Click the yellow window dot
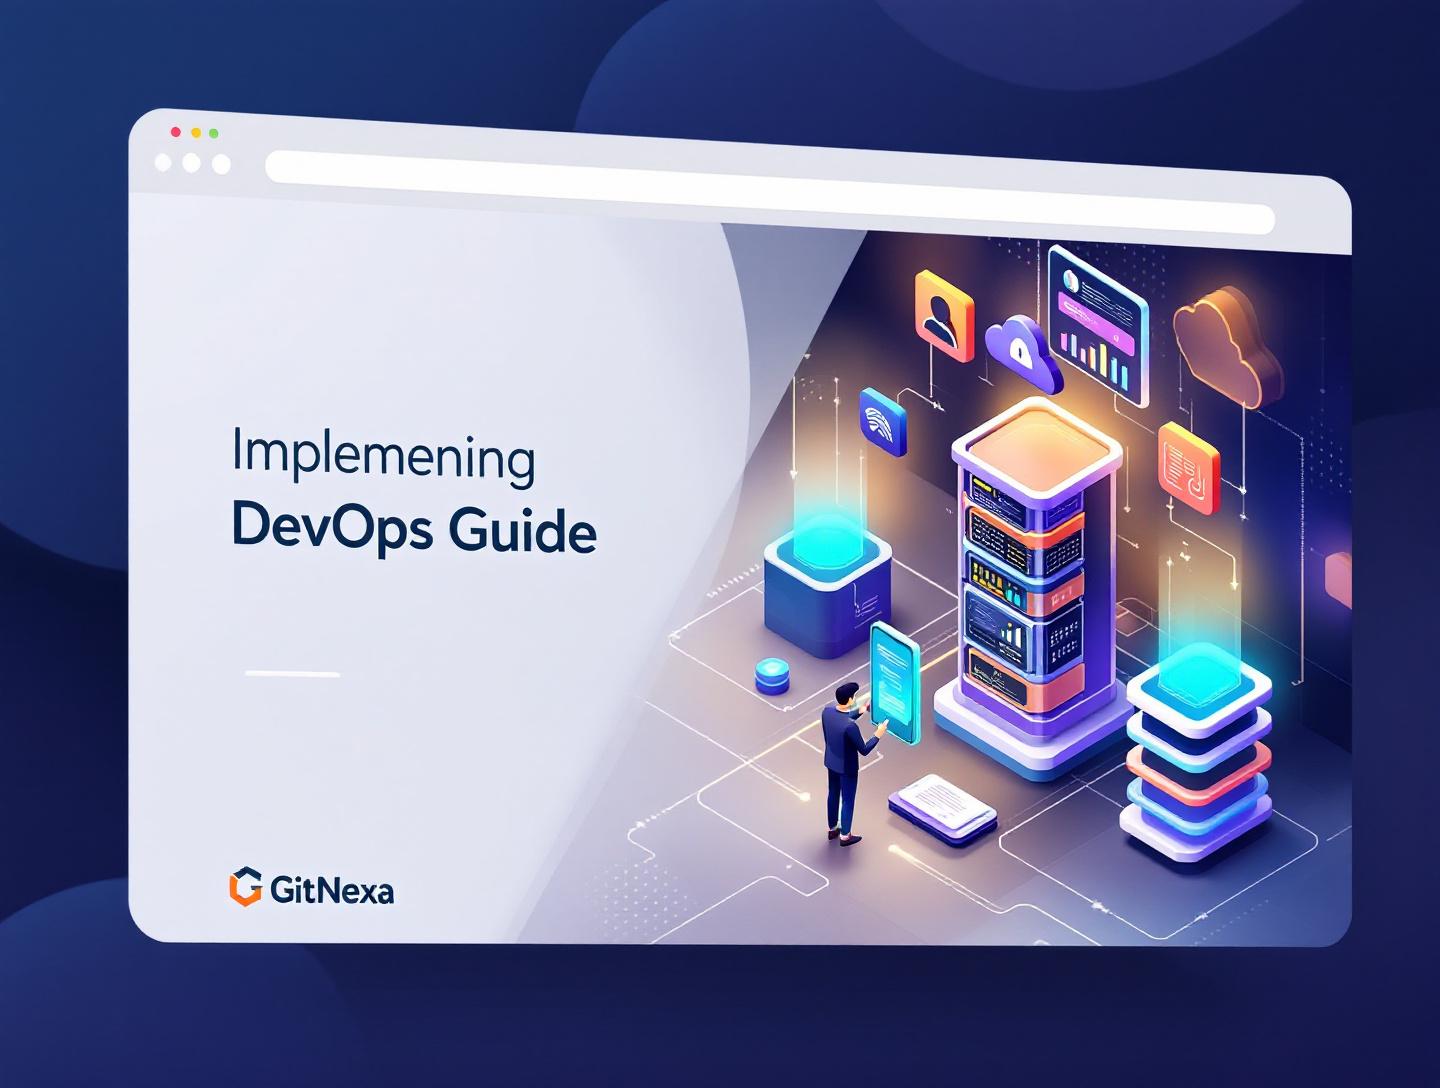Screen dimensions: 1440x1088 196,133
